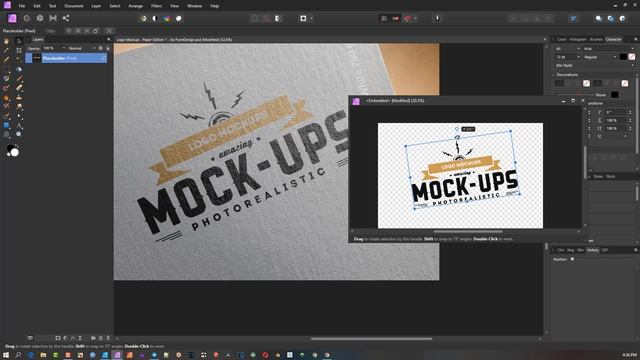Click the rotation angle field in Transform
The image size is (640, 360).
click(617, 112)
